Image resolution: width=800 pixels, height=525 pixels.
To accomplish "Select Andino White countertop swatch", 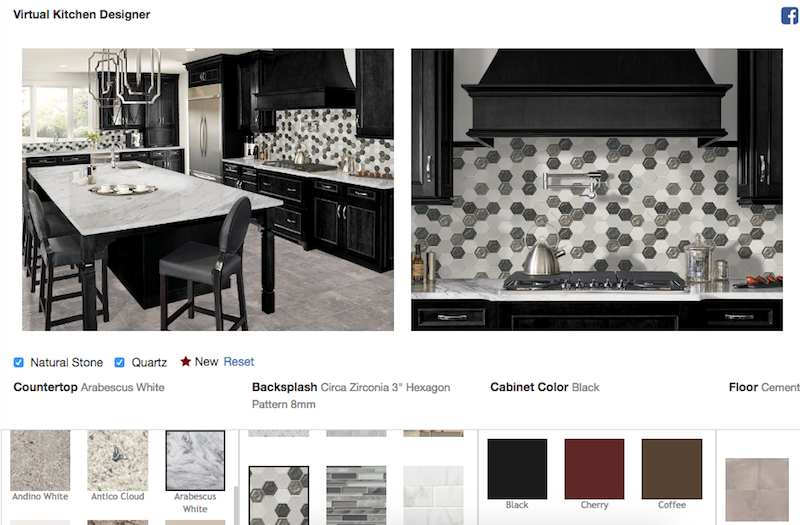I will (40, 460).
